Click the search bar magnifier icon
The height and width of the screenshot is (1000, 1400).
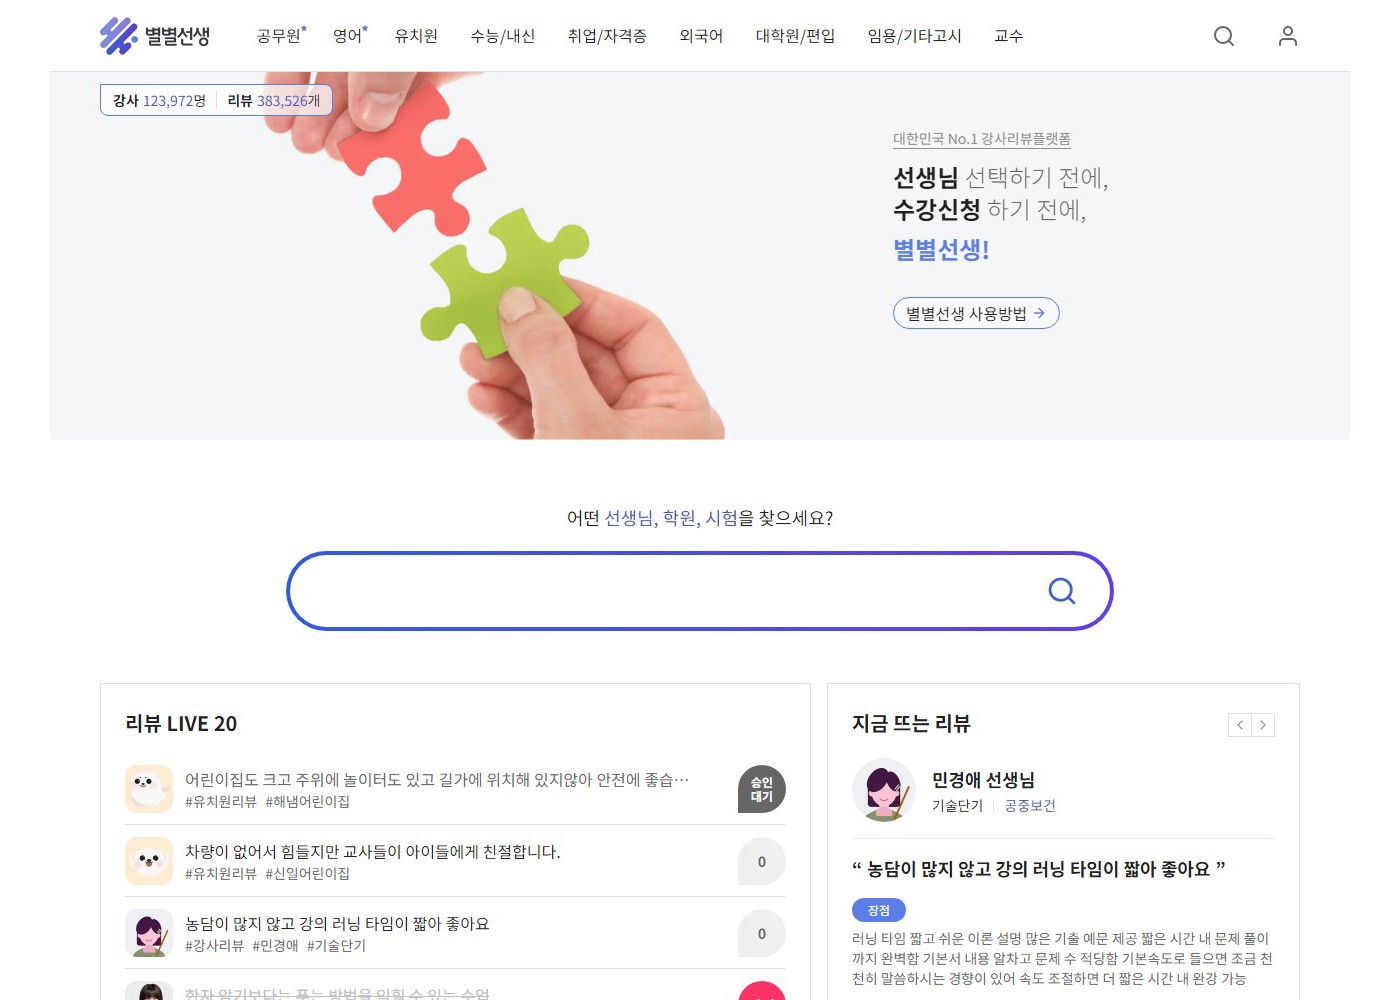(x=1062, y=591)
